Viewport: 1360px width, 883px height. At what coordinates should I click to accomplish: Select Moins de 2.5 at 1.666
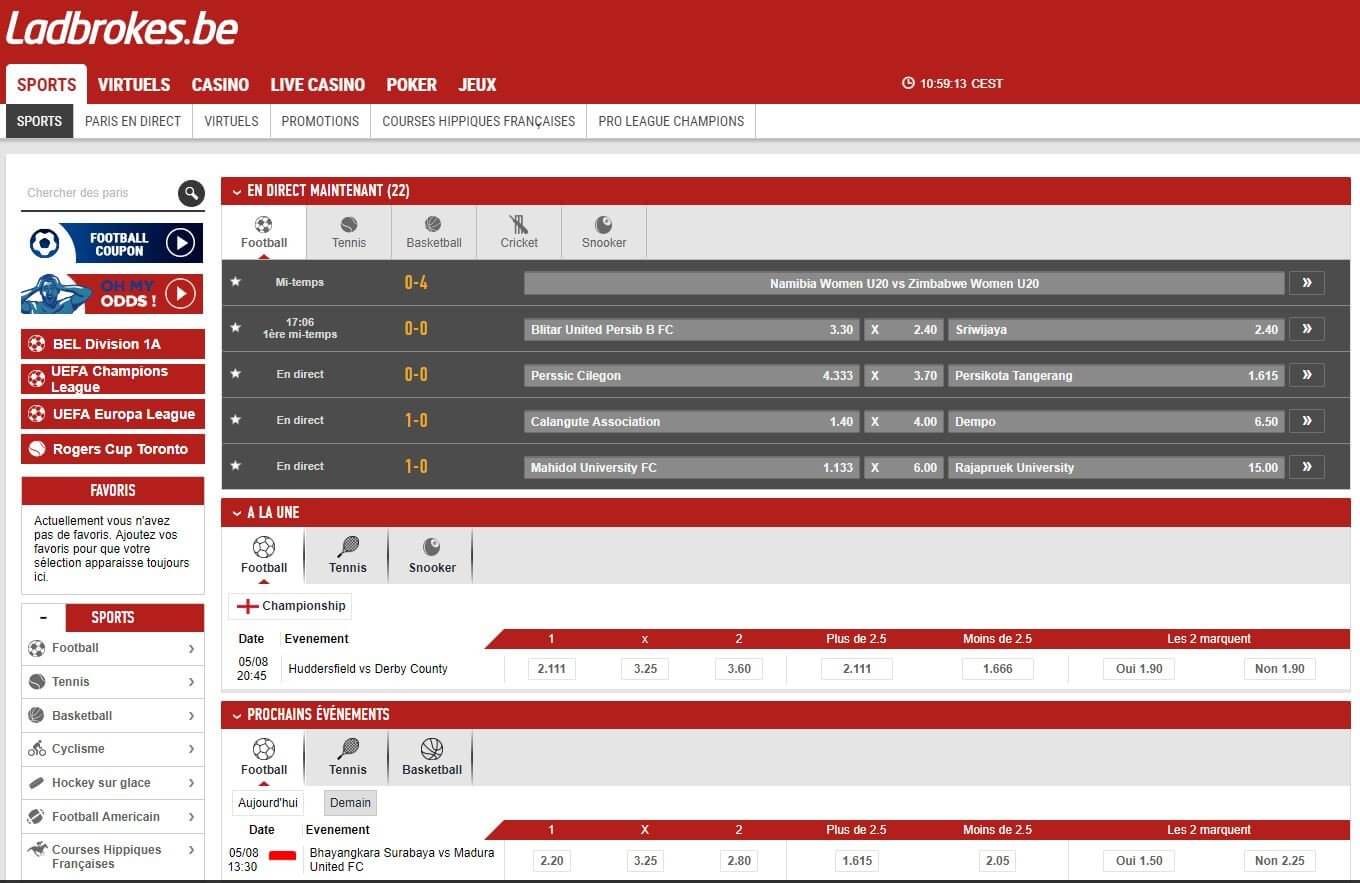[x=998, y=669]
